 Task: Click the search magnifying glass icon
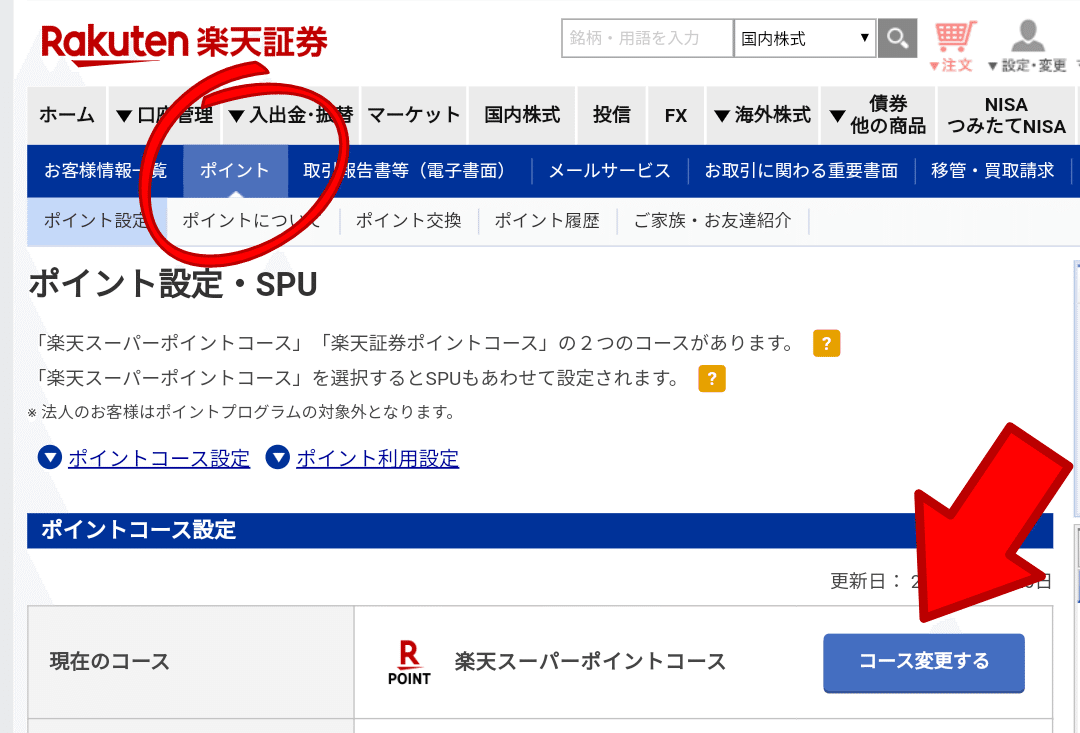click(897, 38)
